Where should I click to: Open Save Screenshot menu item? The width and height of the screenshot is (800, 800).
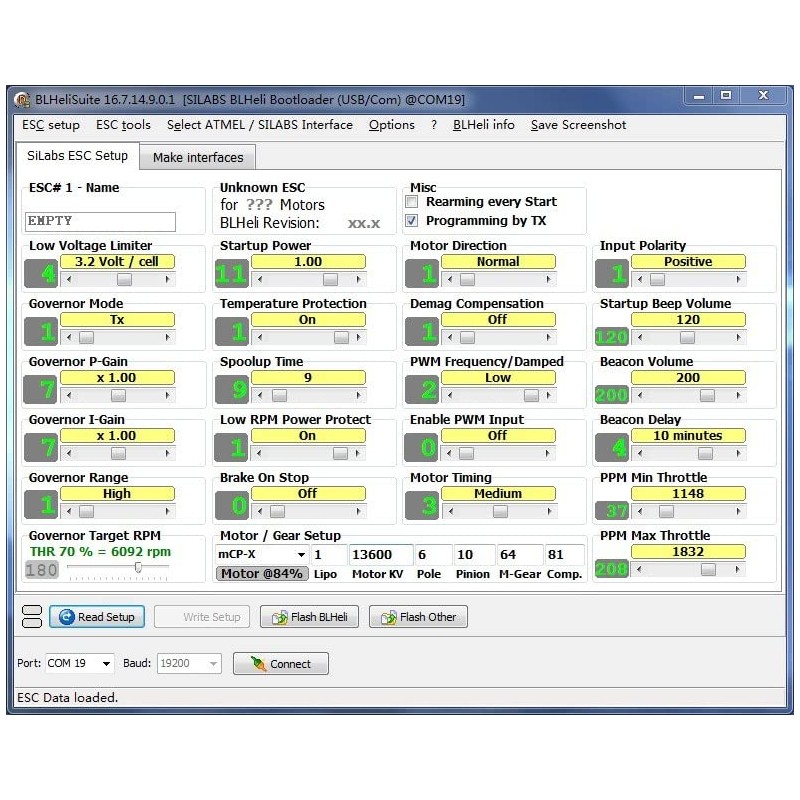tap(578, 125)
